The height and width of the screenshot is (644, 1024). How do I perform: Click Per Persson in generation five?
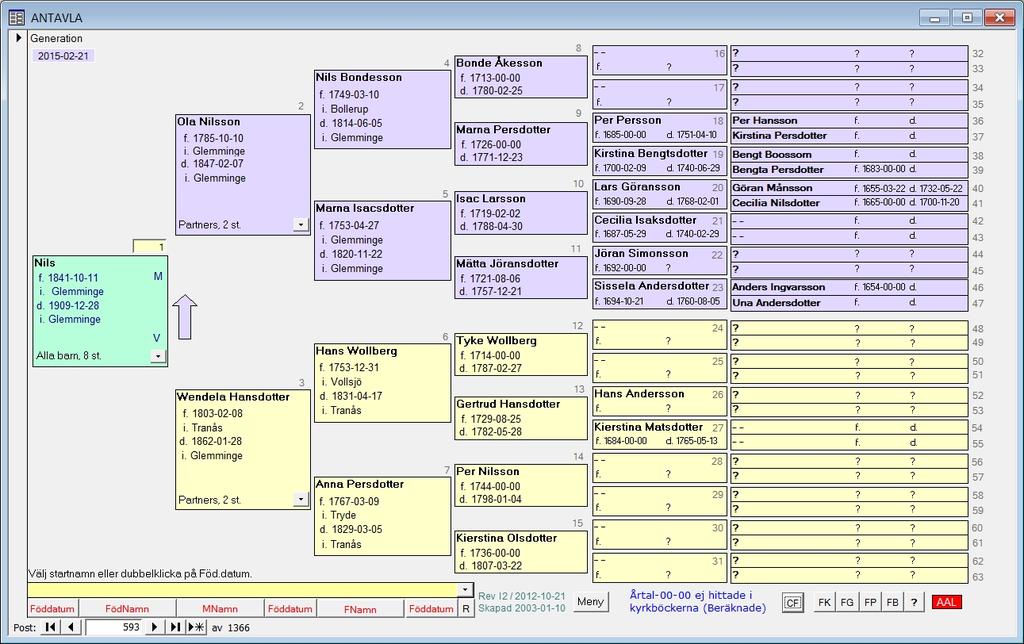click(x=628, y=120)
